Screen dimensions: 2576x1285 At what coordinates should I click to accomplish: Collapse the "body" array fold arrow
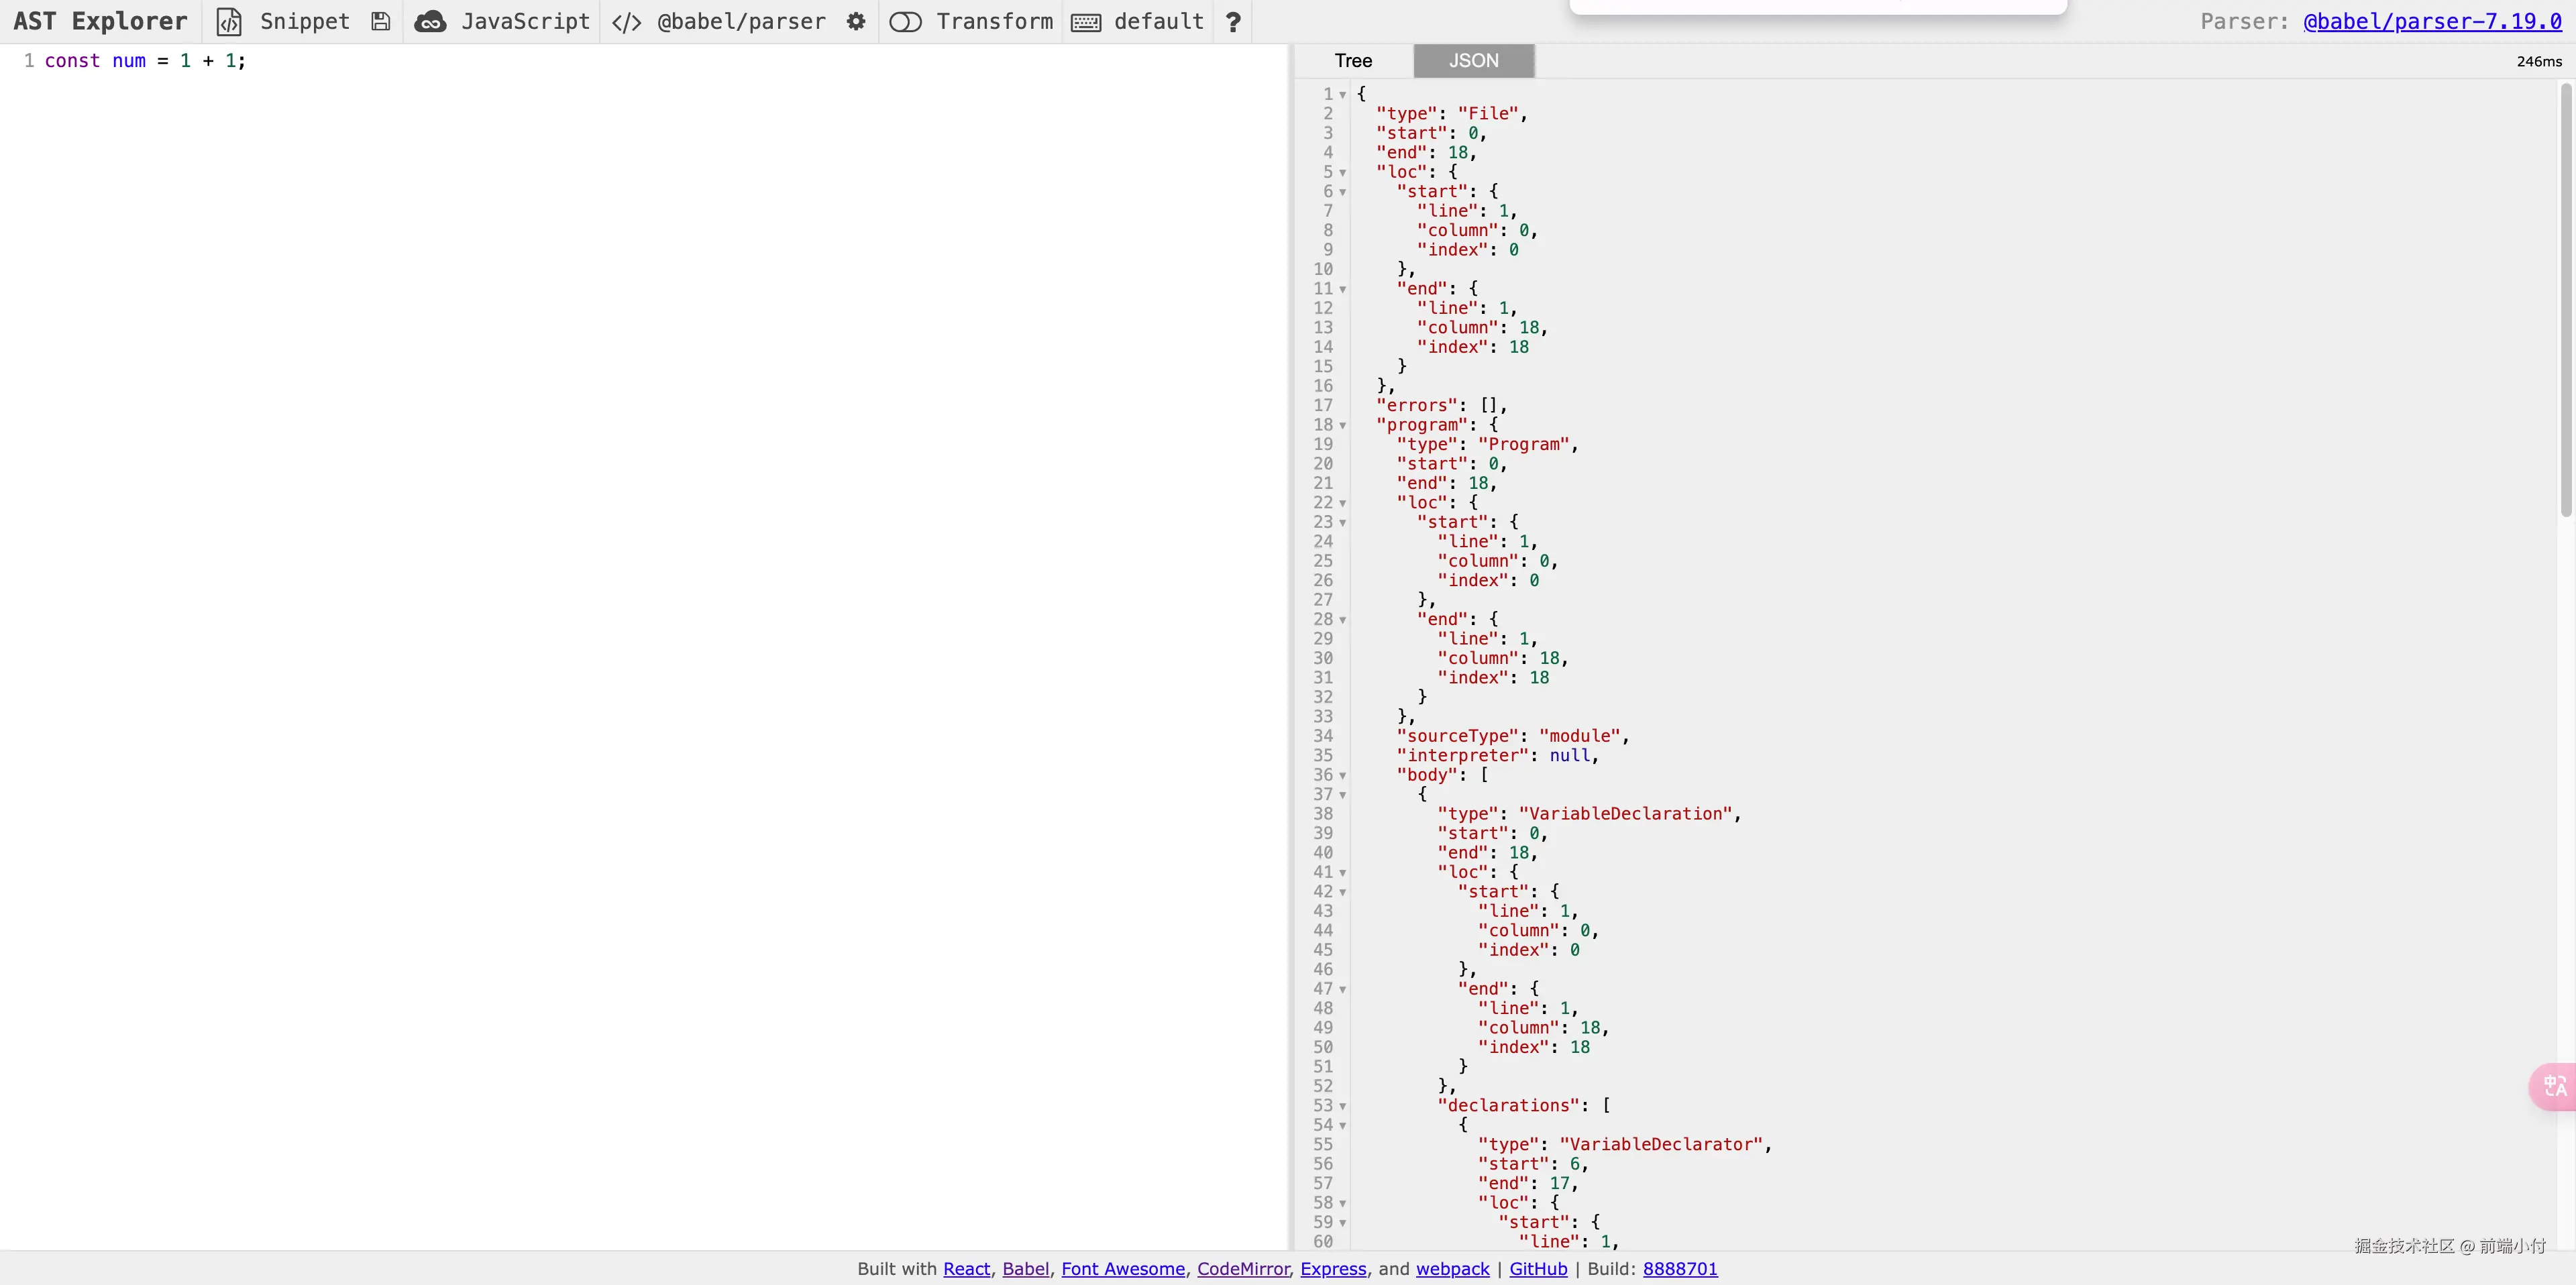coord(1343,776)
